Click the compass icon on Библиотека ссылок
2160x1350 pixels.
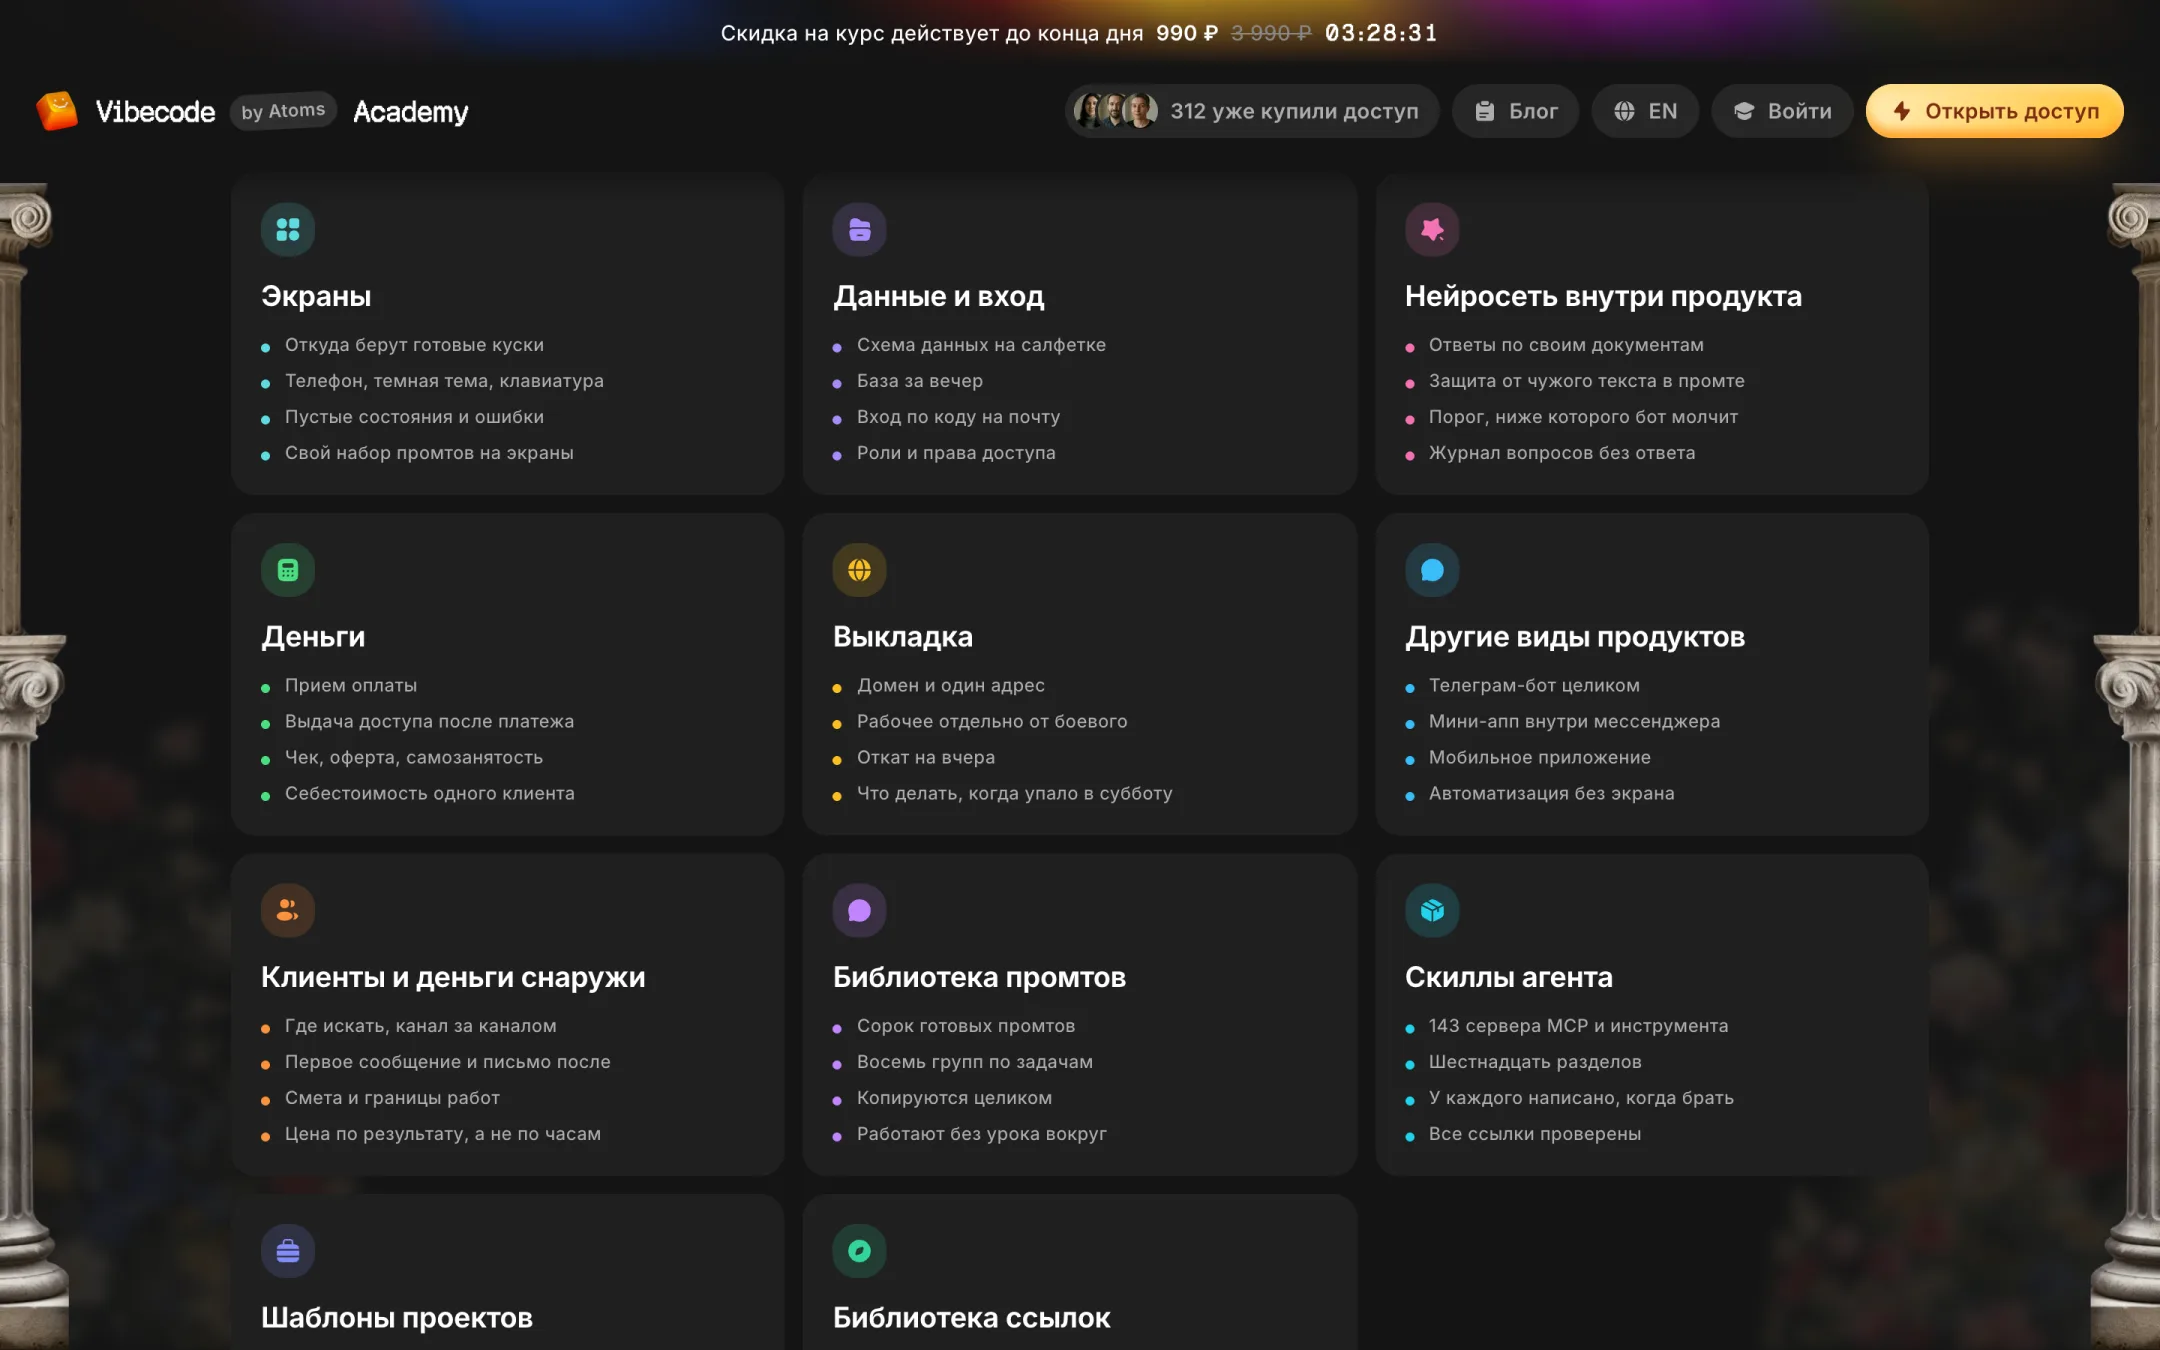(860, 1251)
